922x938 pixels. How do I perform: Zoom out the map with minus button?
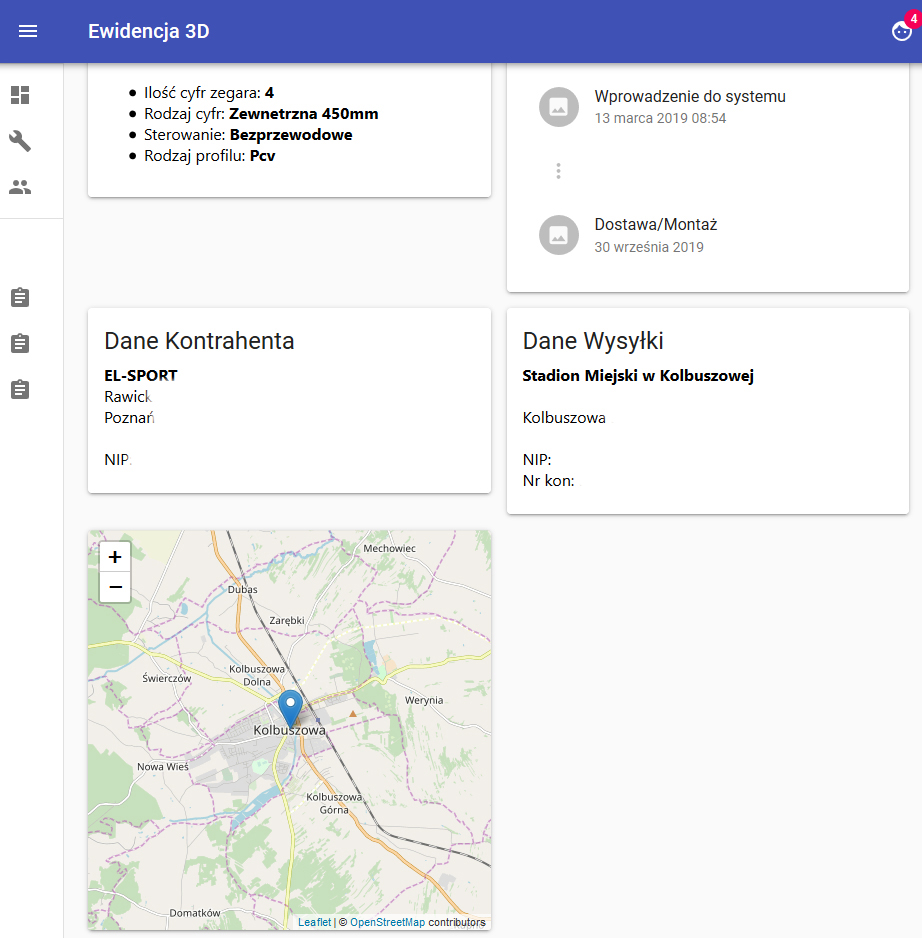click(115, 587)
